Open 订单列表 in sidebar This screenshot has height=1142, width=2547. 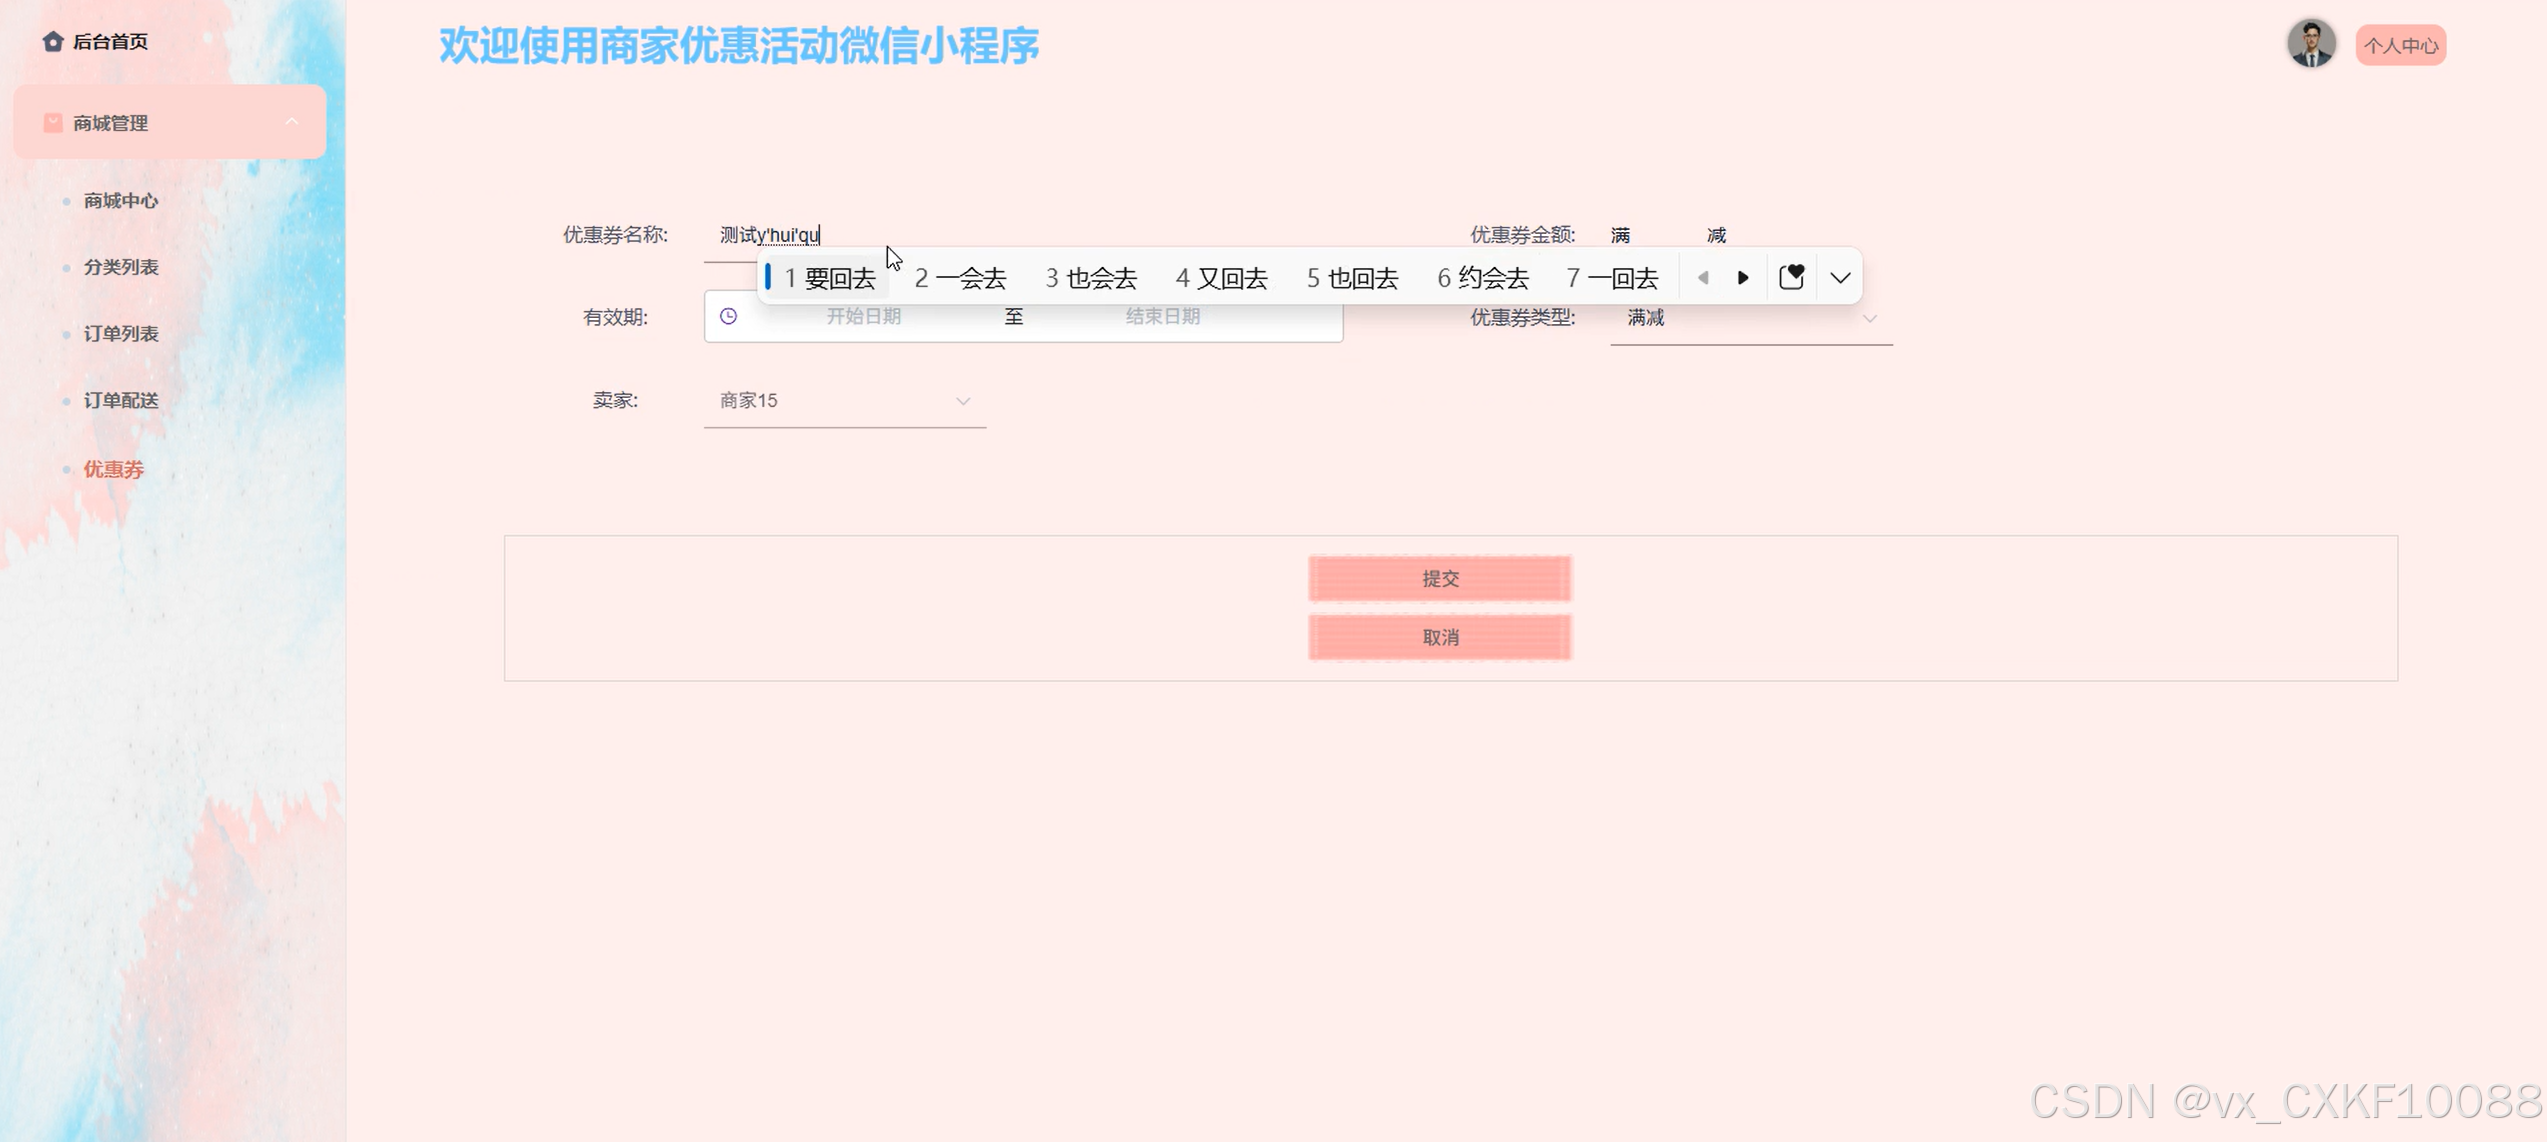[121, 334]
